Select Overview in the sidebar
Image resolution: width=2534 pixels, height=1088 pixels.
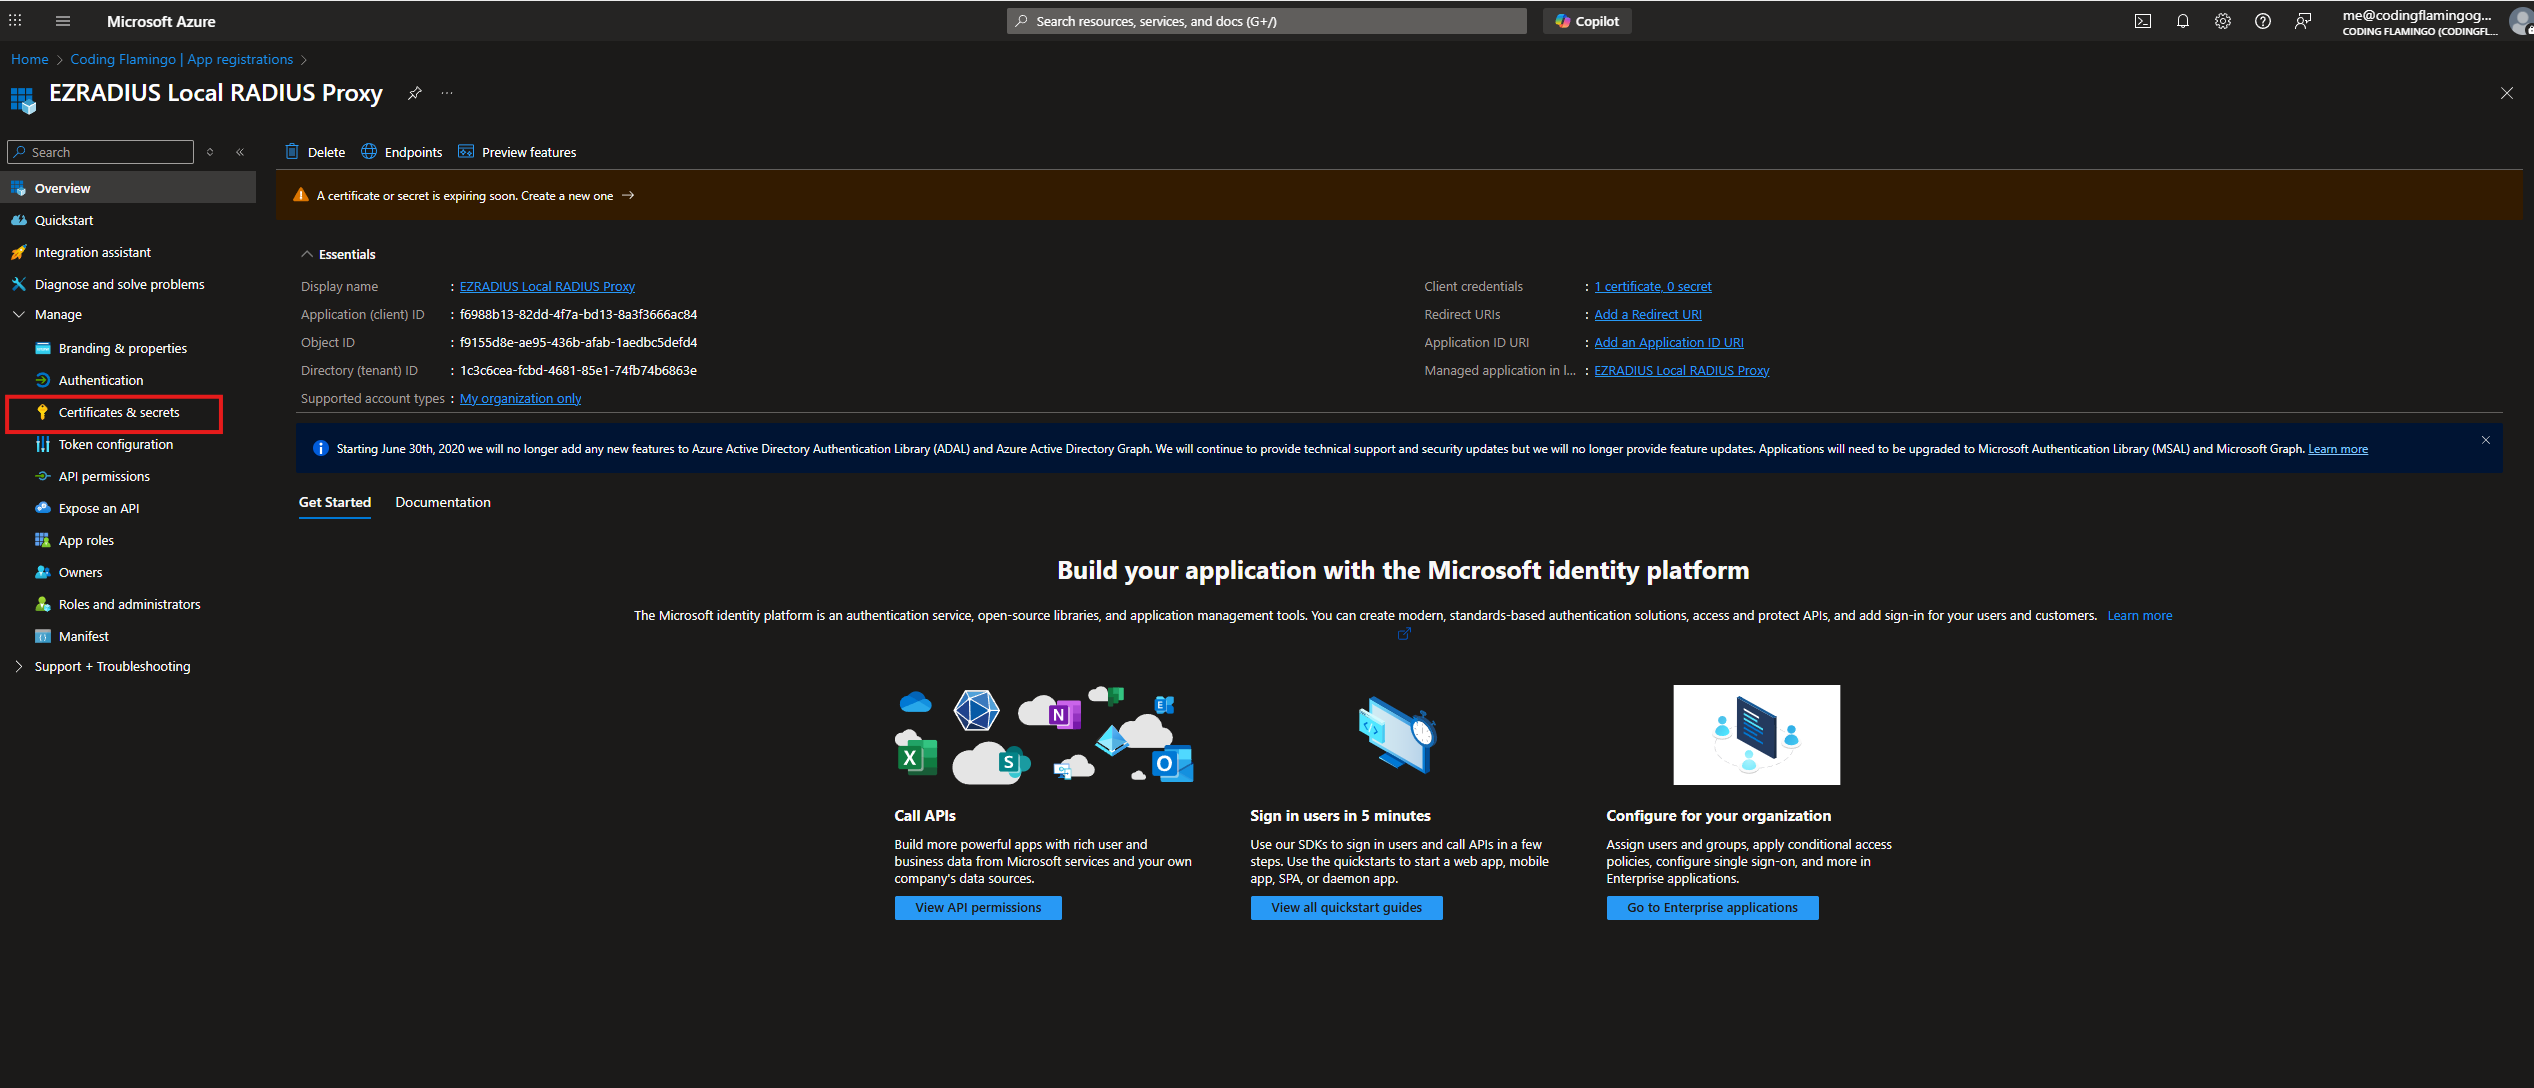[128, 188]
